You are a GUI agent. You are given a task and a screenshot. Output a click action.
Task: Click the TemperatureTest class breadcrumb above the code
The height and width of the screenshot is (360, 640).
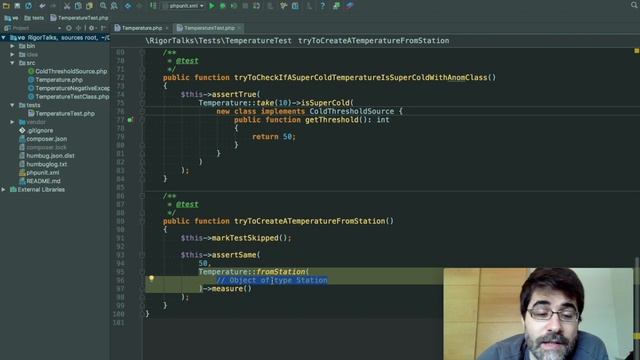click(x=218, y=40)
